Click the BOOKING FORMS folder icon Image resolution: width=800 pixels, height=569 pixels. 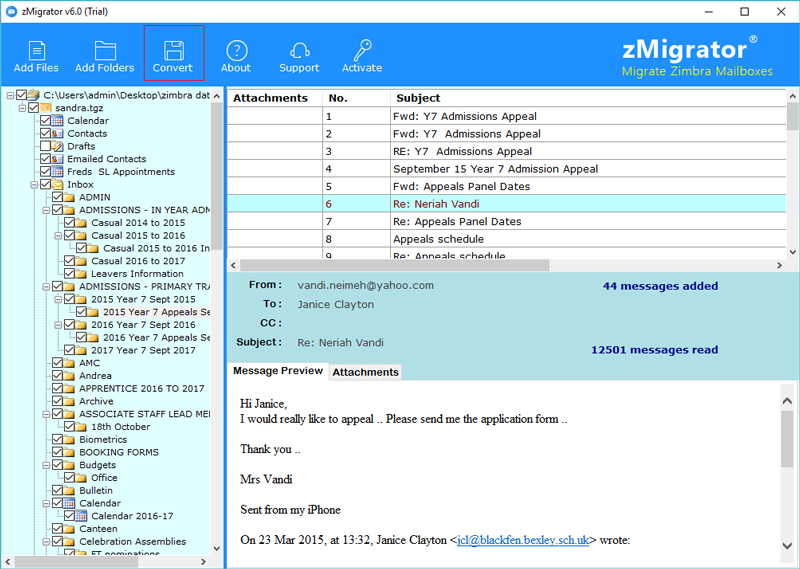[x=69, y=452]
